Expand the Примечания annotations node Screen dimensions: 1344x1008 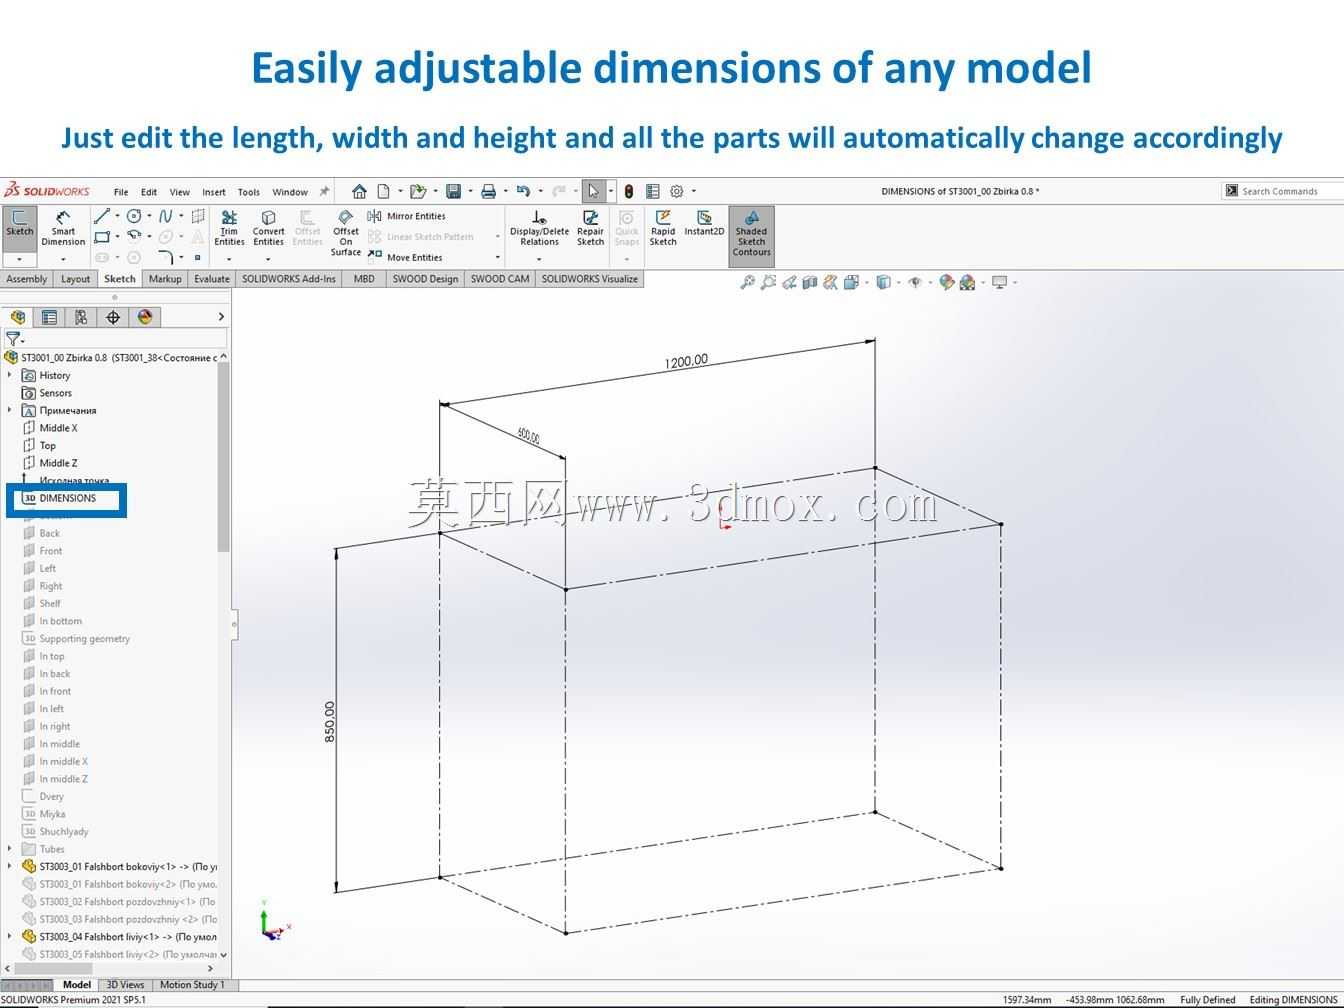(x=10, y=410)
